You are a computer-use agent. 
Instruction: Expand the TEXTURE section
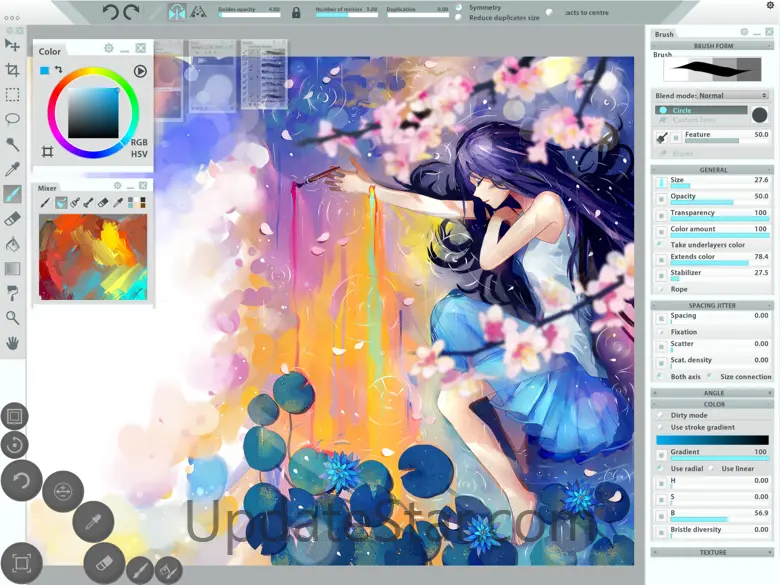[712, 552]
